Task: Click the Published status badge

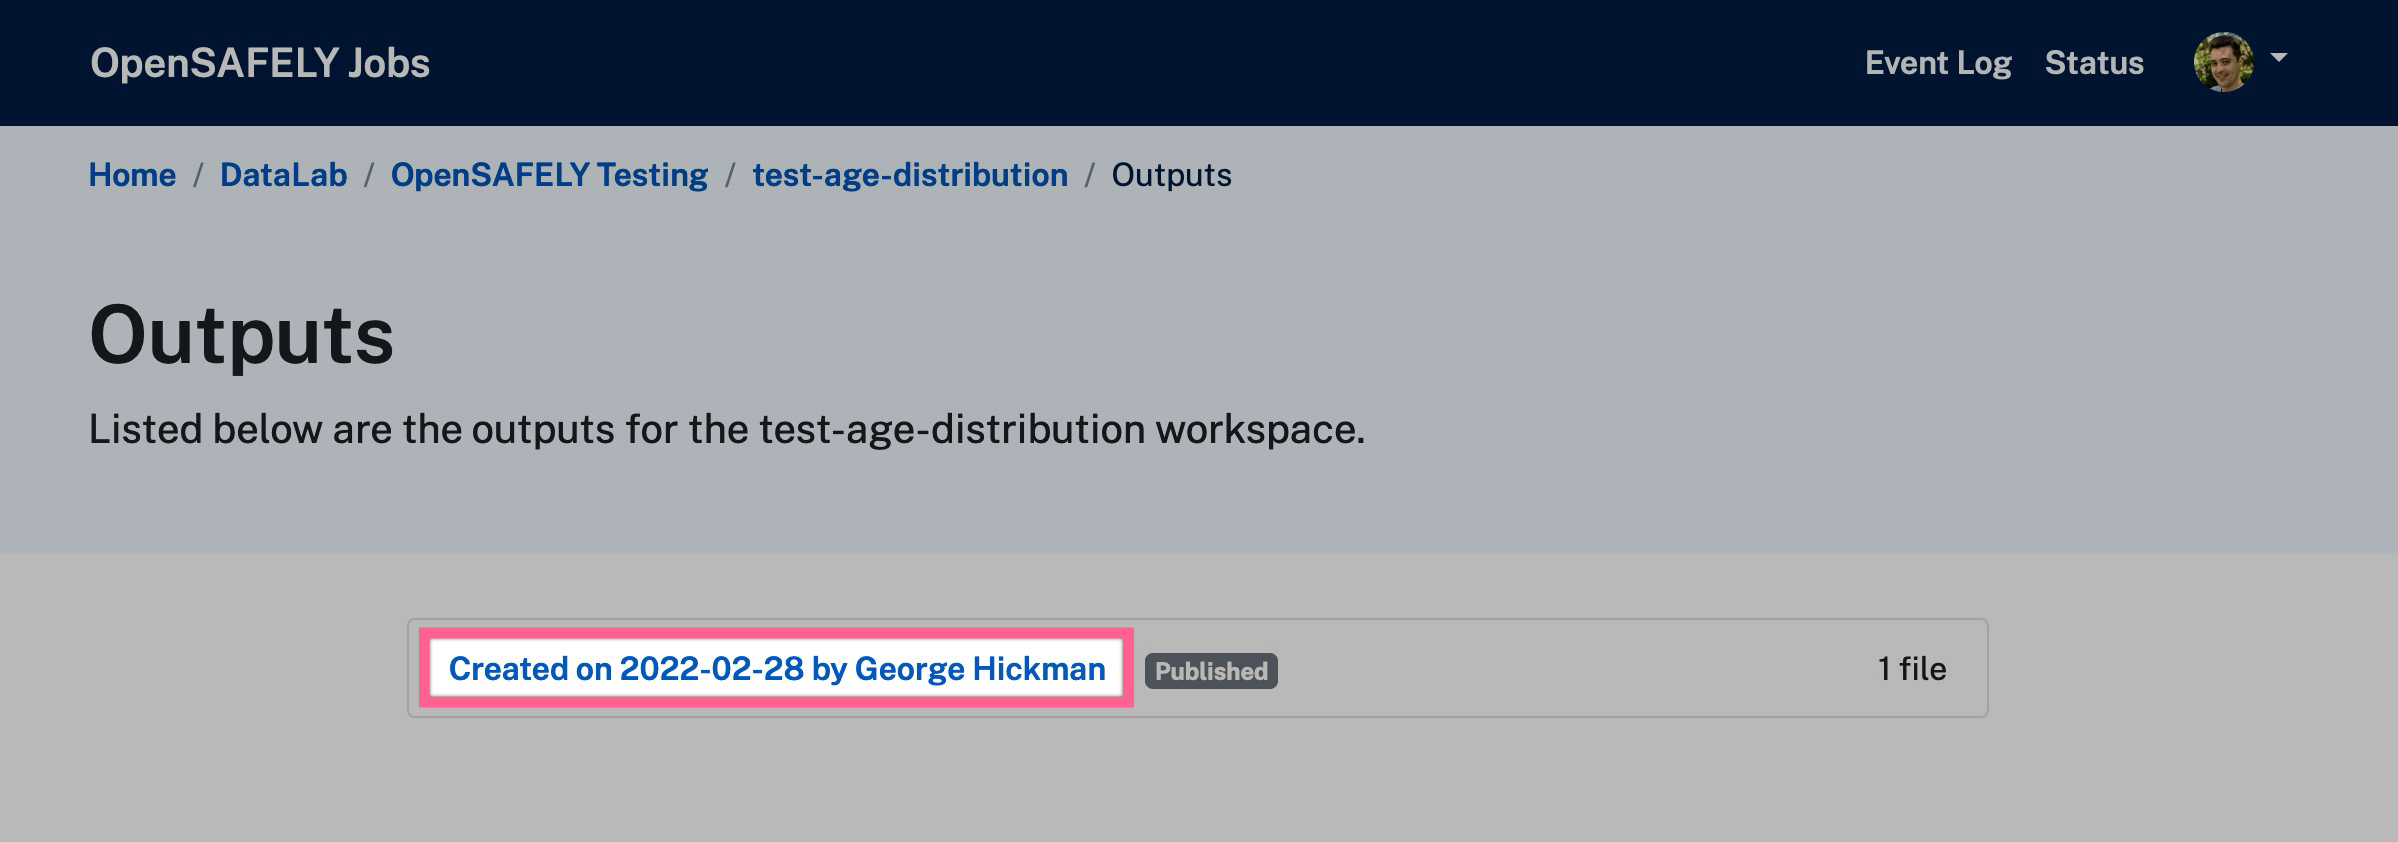Action: coord(1211,671)
